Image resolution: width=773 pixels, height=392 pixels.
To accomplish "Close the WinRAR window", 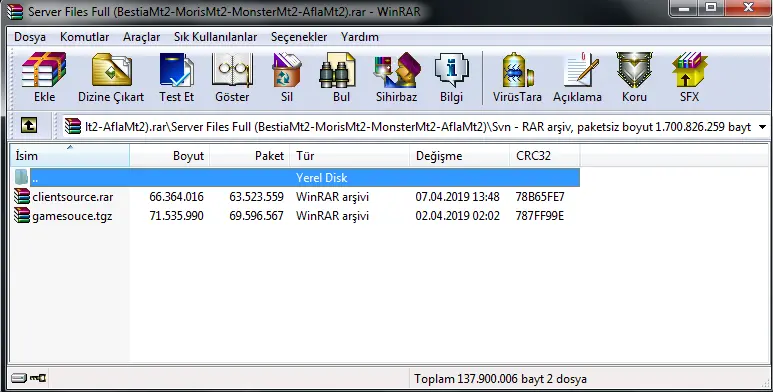I will tap(748, 8).
